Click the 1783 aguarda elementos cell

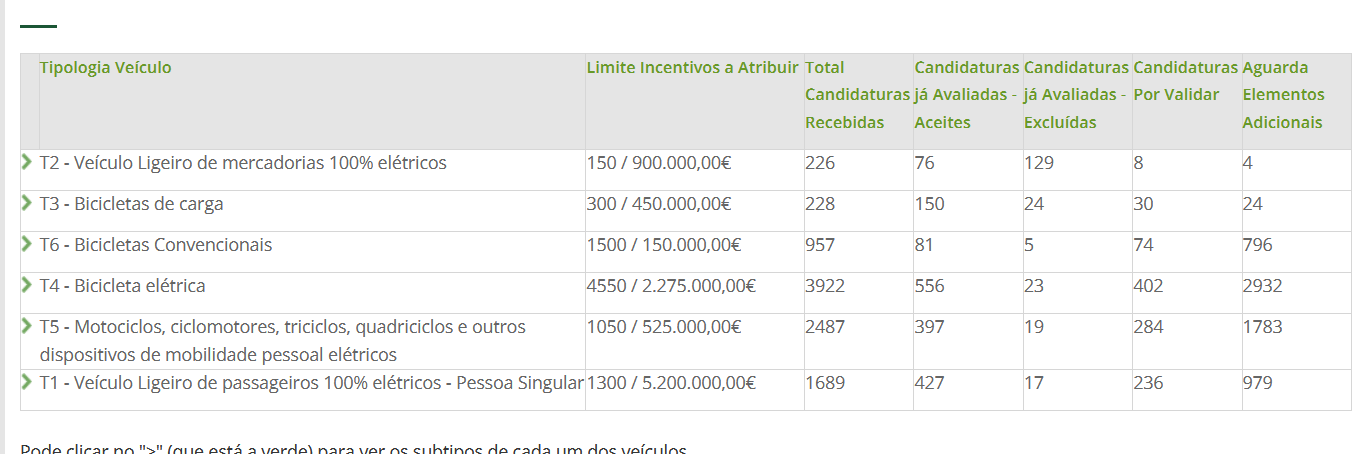tap(1262, 327)
